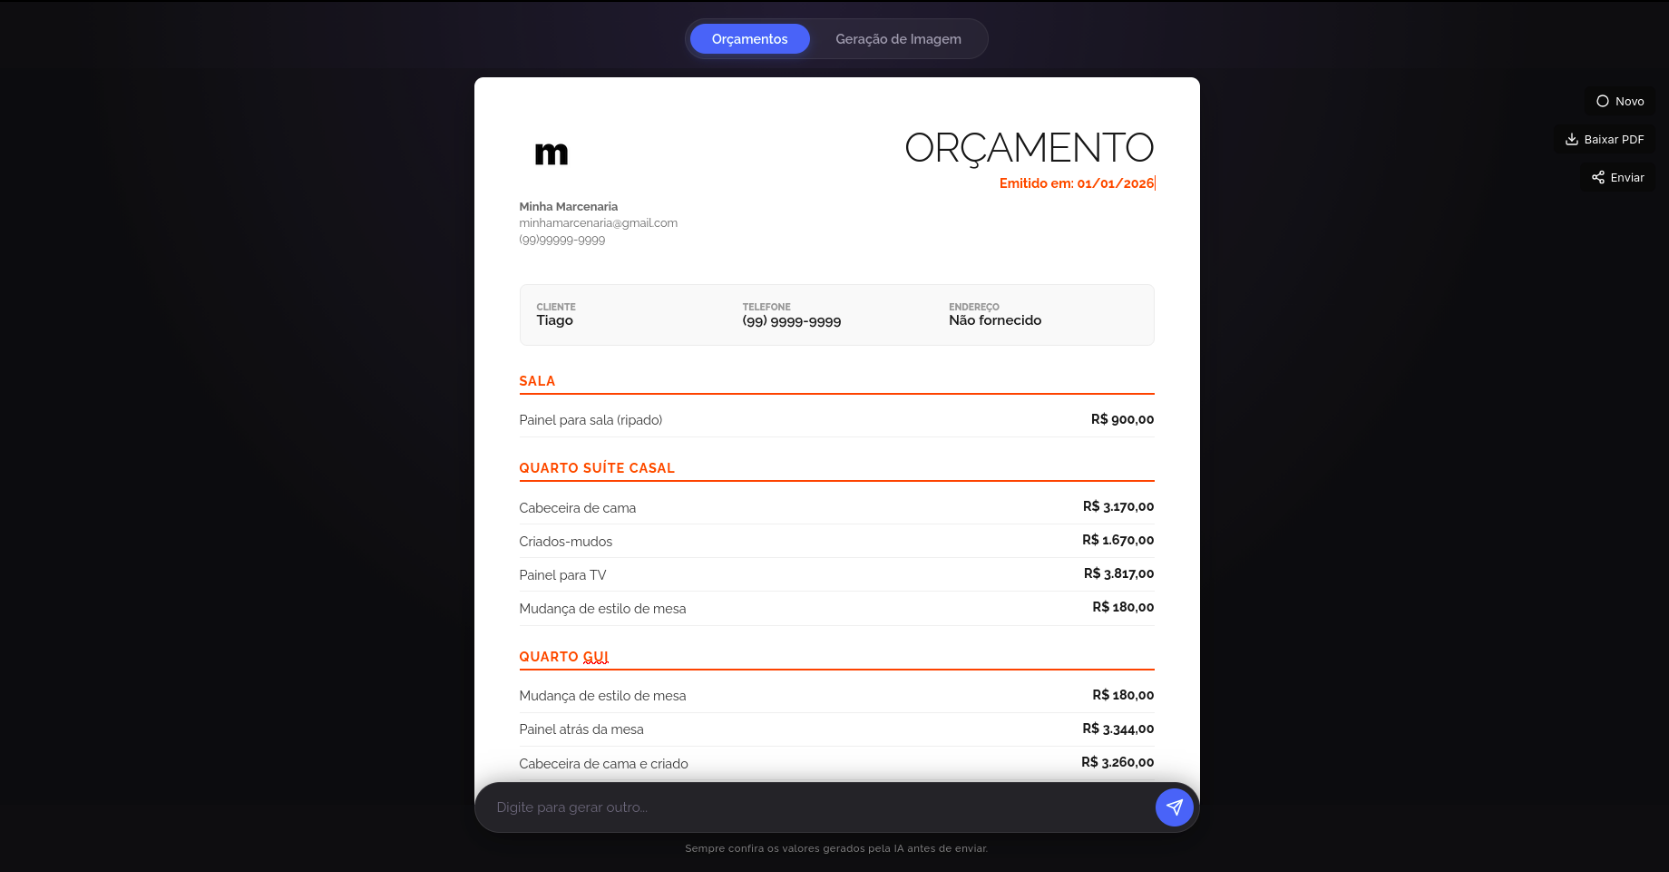Click the 'm' company logo

(x=551, y=153)
